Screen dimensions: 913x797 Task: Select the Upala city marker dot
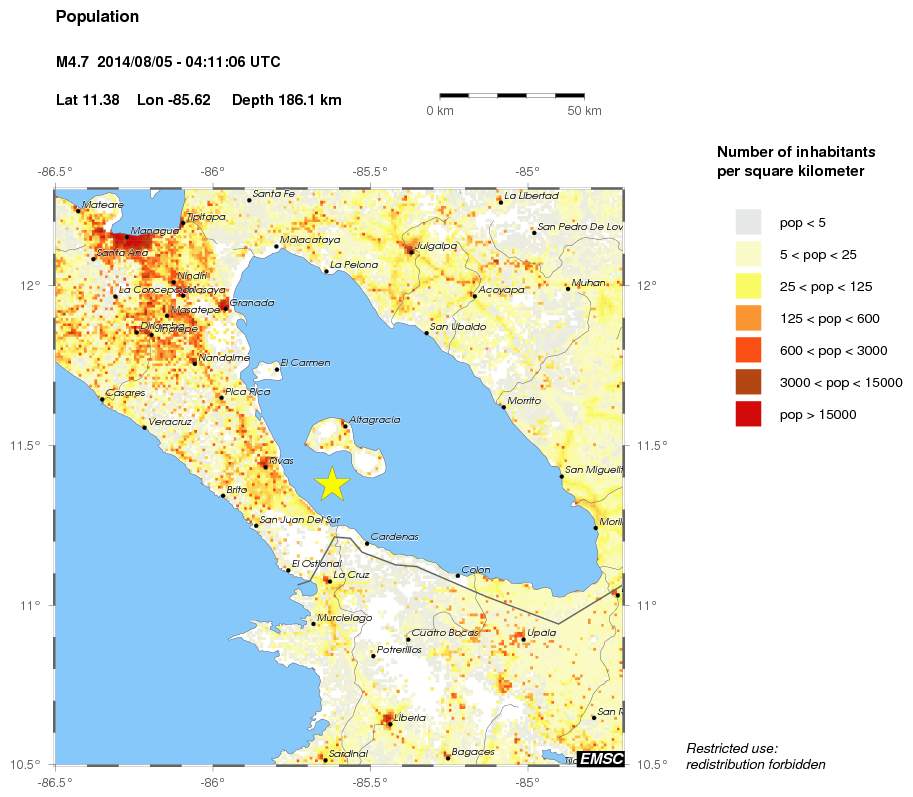click(522, 638)
